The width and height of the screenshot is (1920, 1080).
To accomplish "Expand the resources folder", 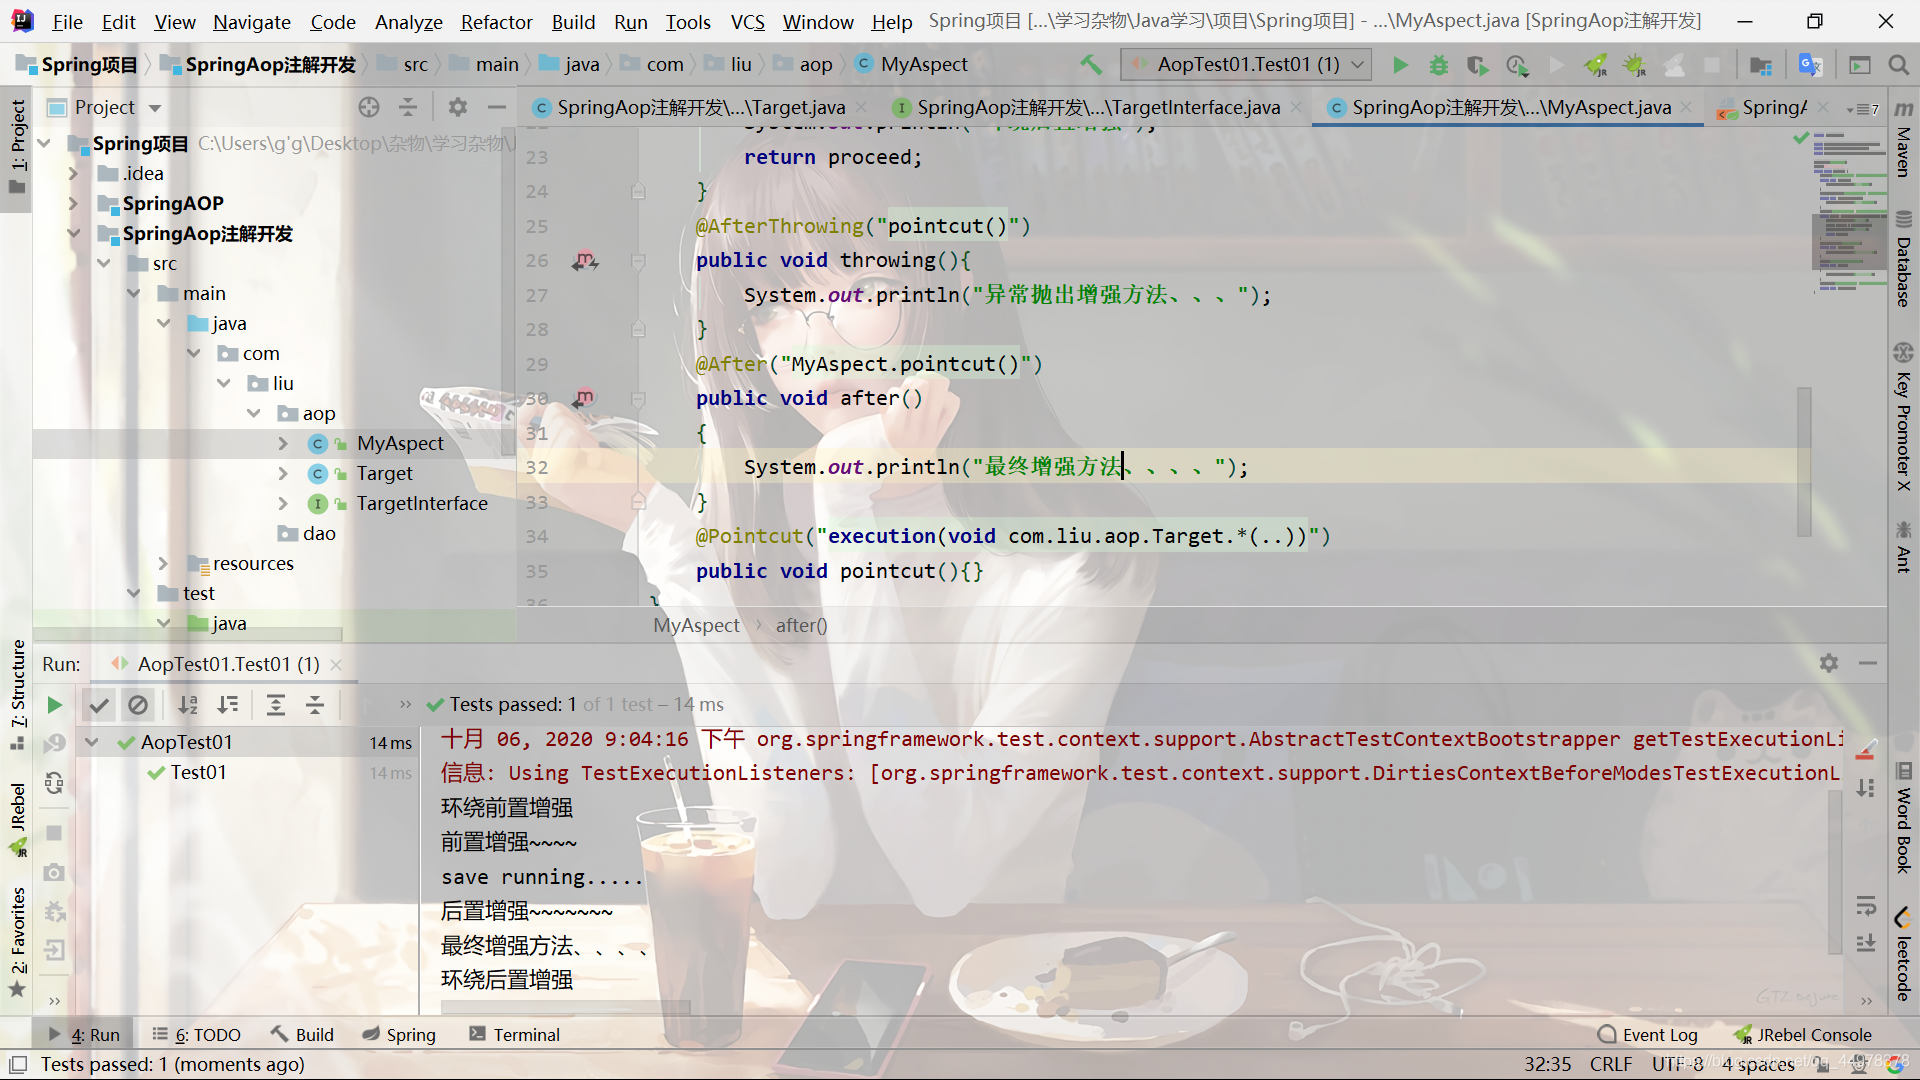I will click(163, 564).
